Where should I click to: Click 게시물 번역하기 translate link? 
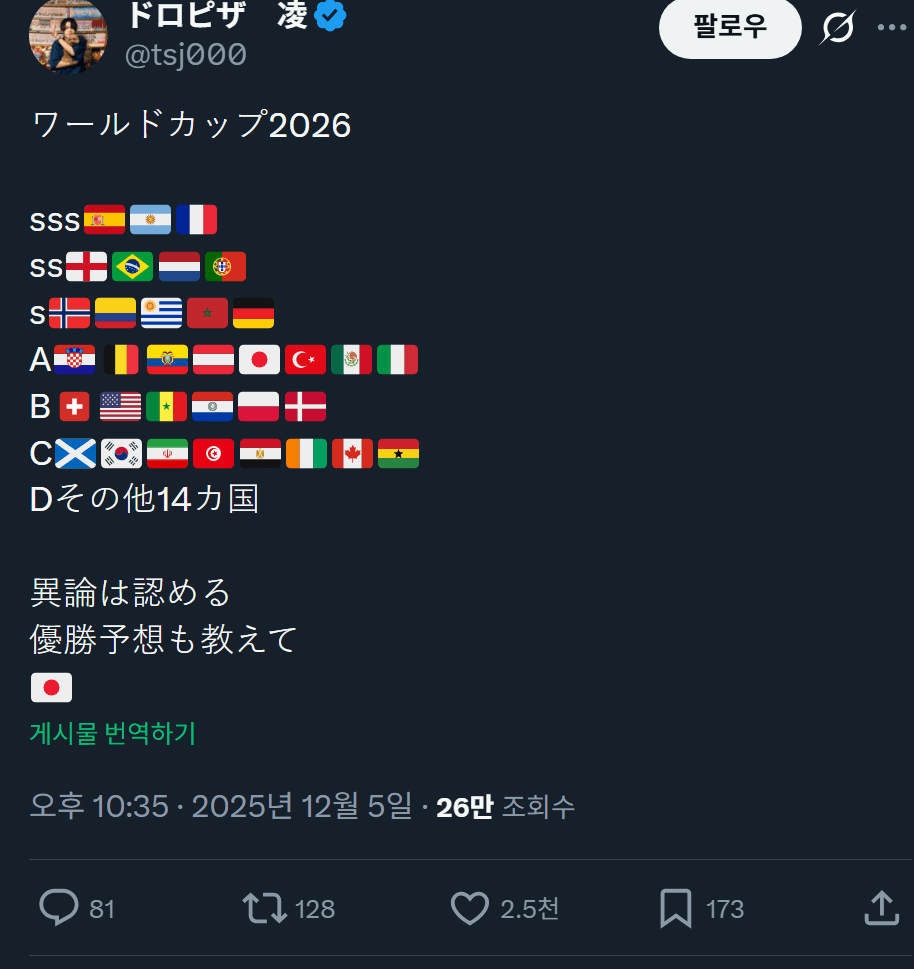pos(112,734)
